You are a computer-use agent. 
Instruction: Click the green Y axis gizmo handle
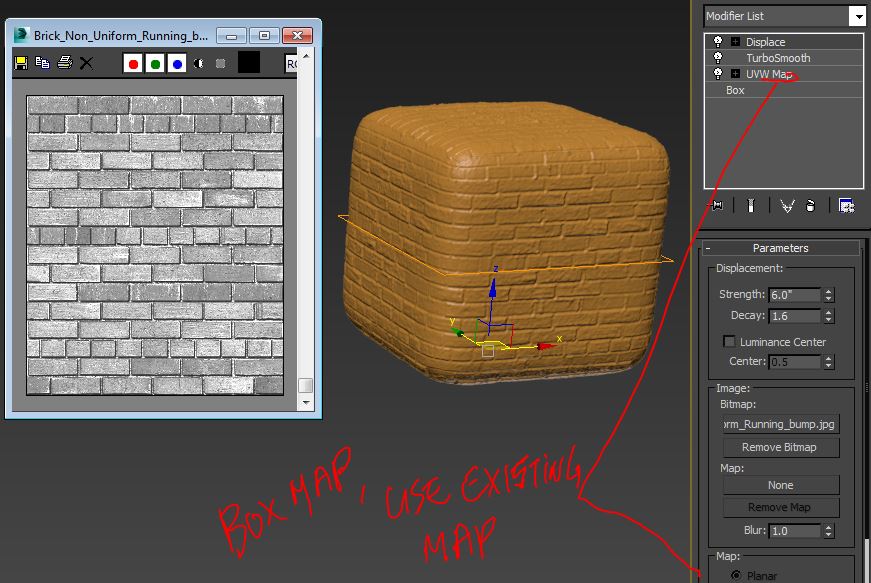459,332
